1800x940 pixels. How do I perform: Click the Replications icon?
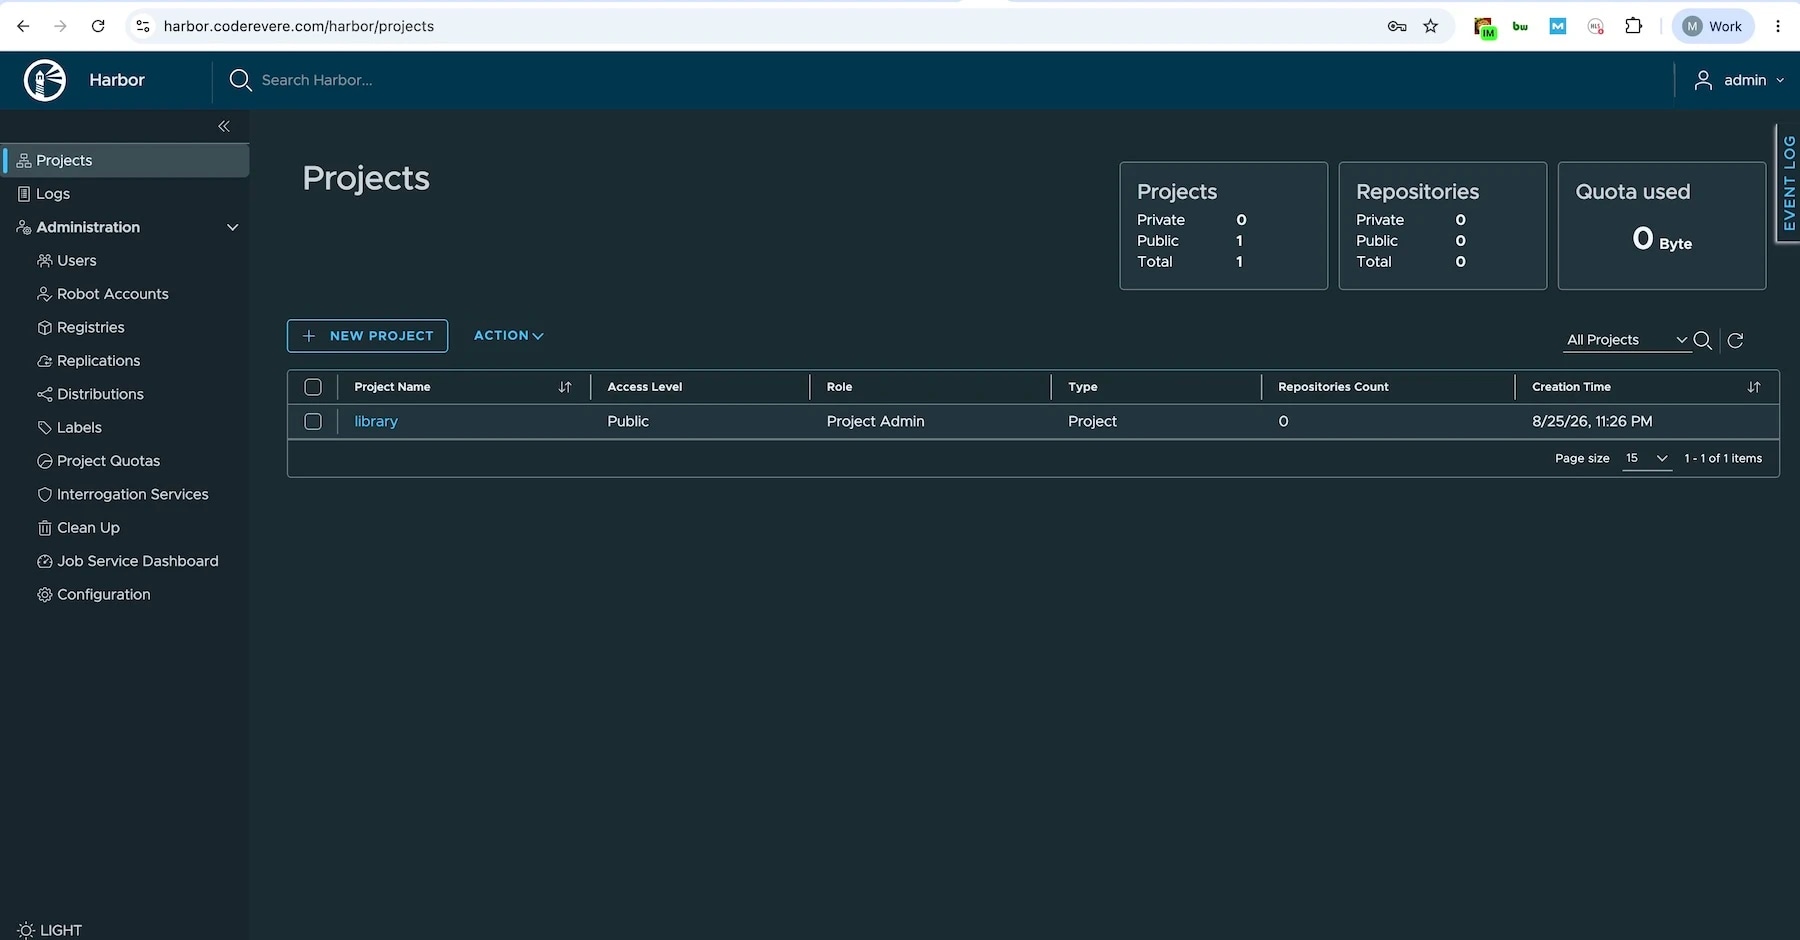pyautogui.click(x=44, y=361)
